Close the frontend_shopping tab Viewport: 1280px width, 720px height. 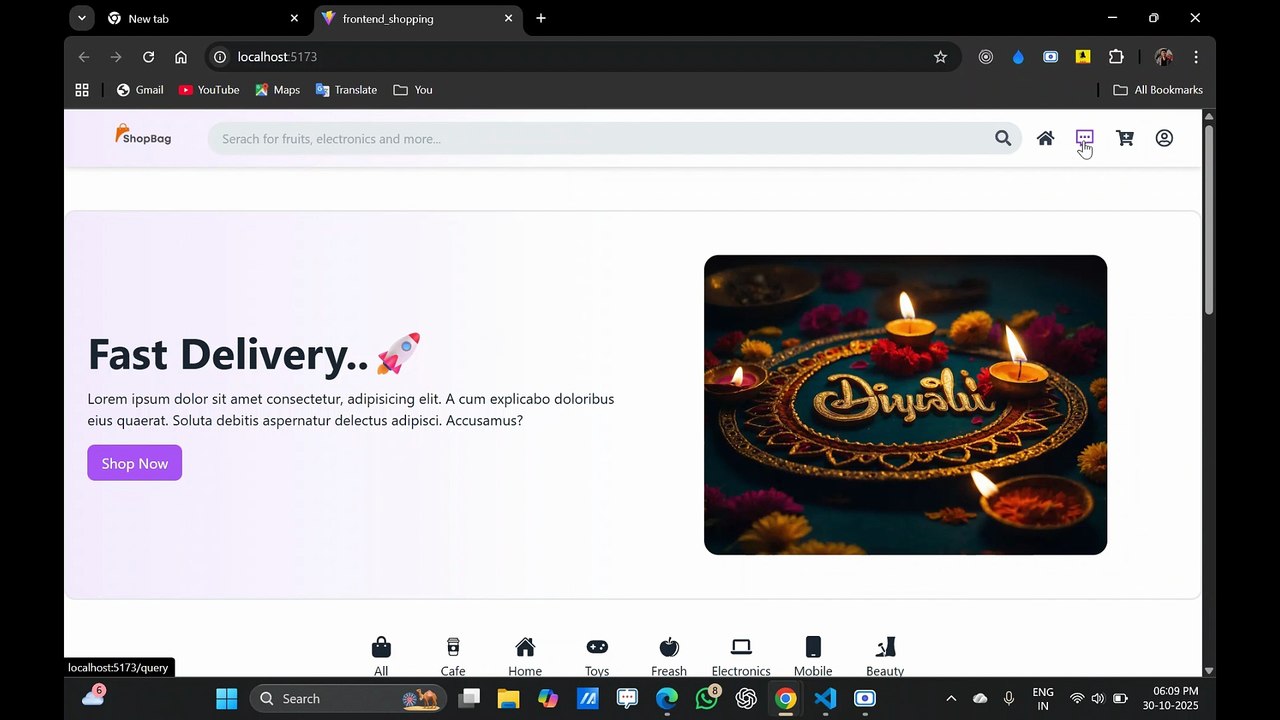(508, 18)
